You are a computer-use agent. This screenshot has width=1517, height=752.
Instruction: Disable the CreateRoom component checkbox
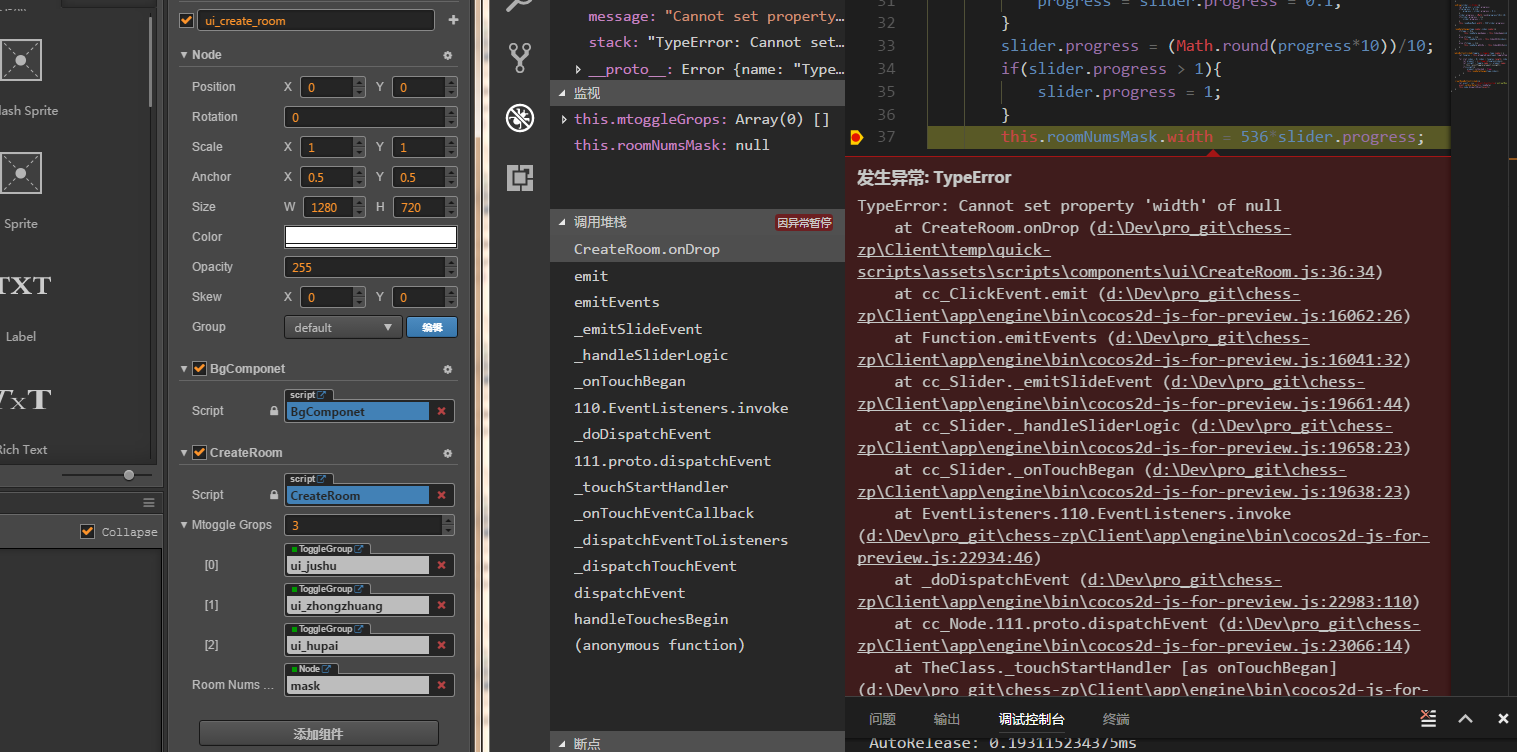tap(199, 453)
